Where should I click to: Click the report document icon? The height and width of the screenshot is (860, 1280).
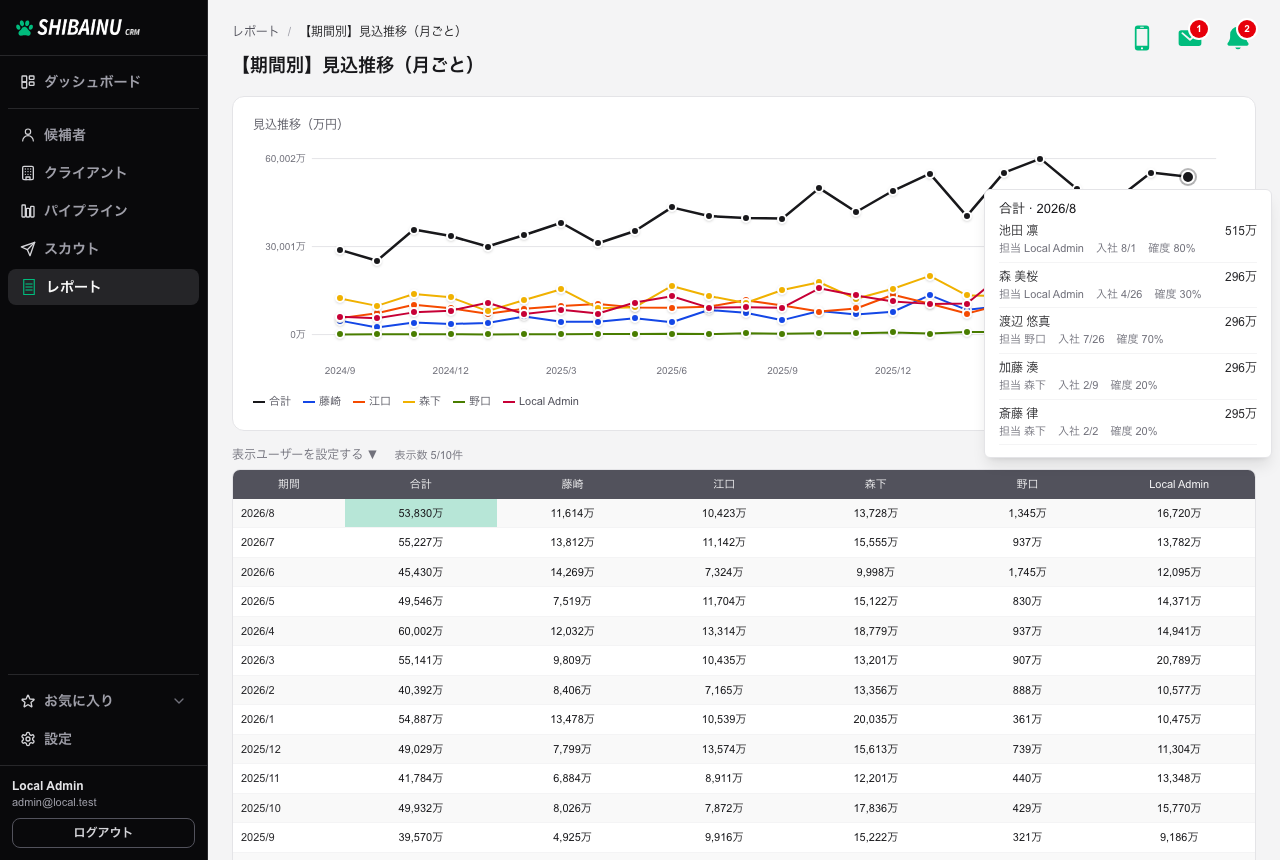[30, 287]
